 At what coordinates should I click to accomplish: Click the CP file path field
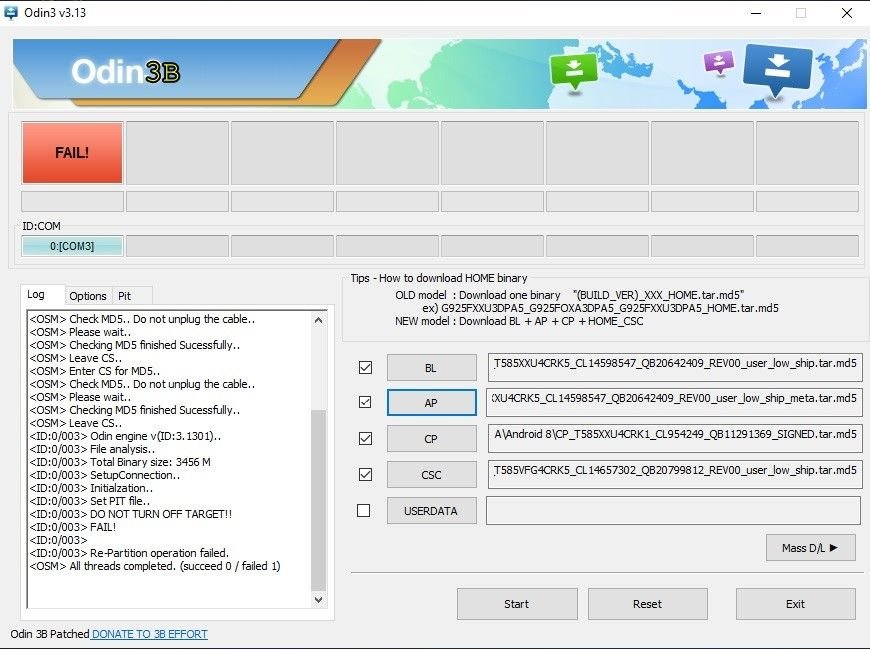click(675, 439)
